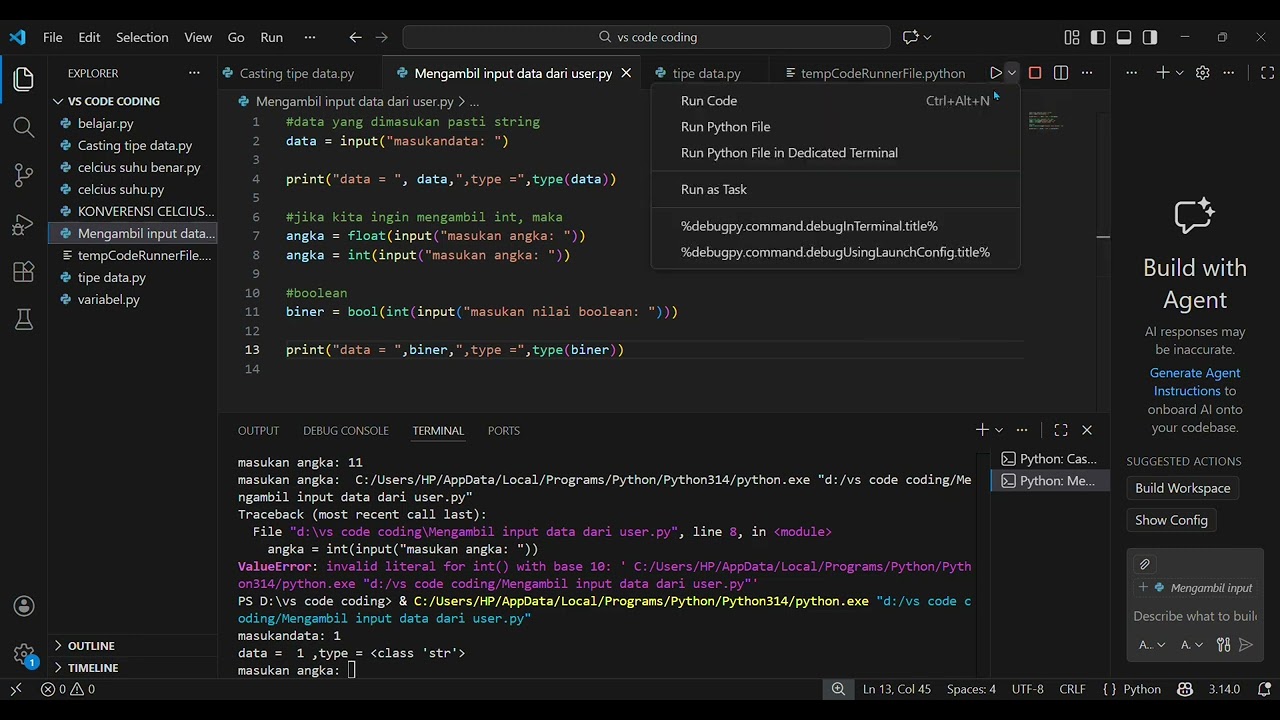This screenshot has height=720, width=1280.
Task: Click the red stop code run icon
Action: pyautogui.click(x=1035, y=73)
